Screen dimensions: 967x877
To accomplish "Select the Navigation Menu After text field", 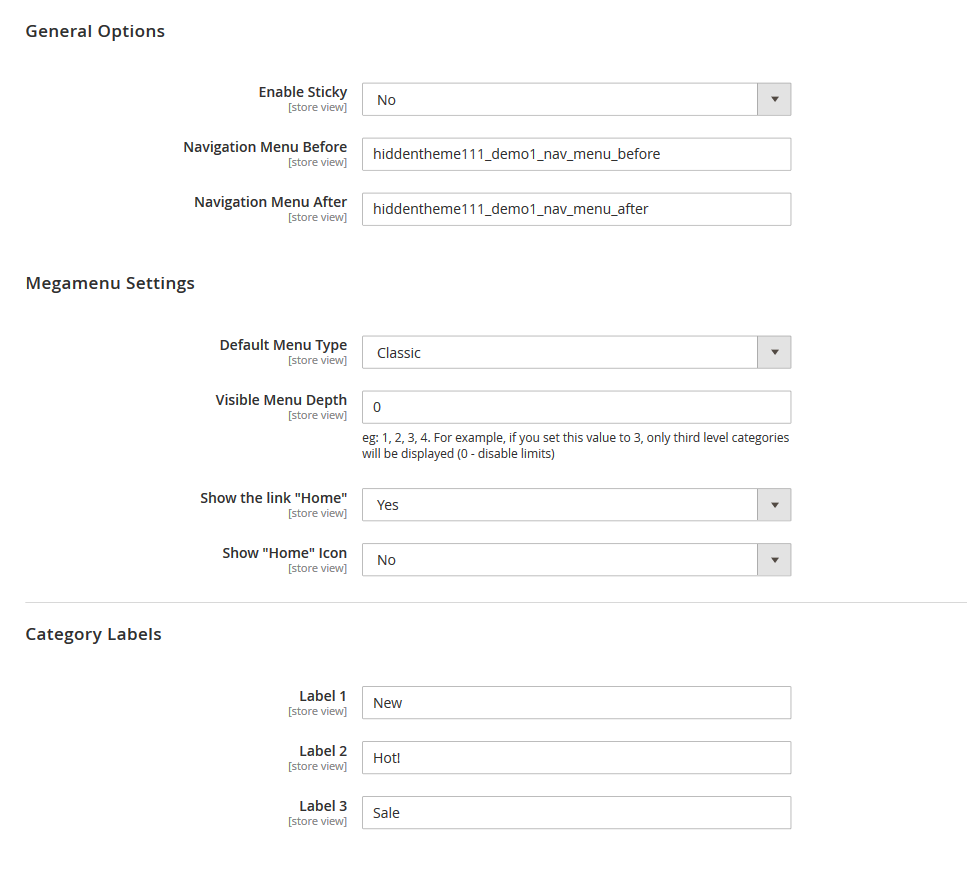I will coord(576,209).
